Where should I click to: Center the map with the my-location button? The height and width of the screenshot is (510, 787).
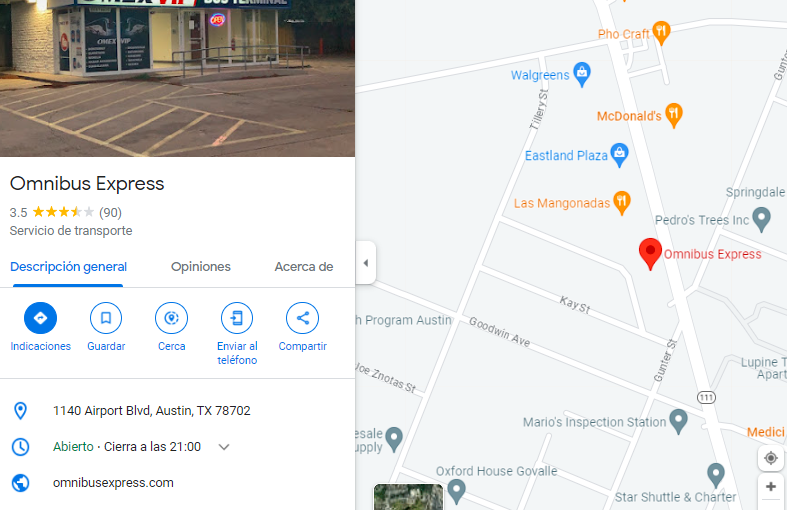[x=770, y=458]
